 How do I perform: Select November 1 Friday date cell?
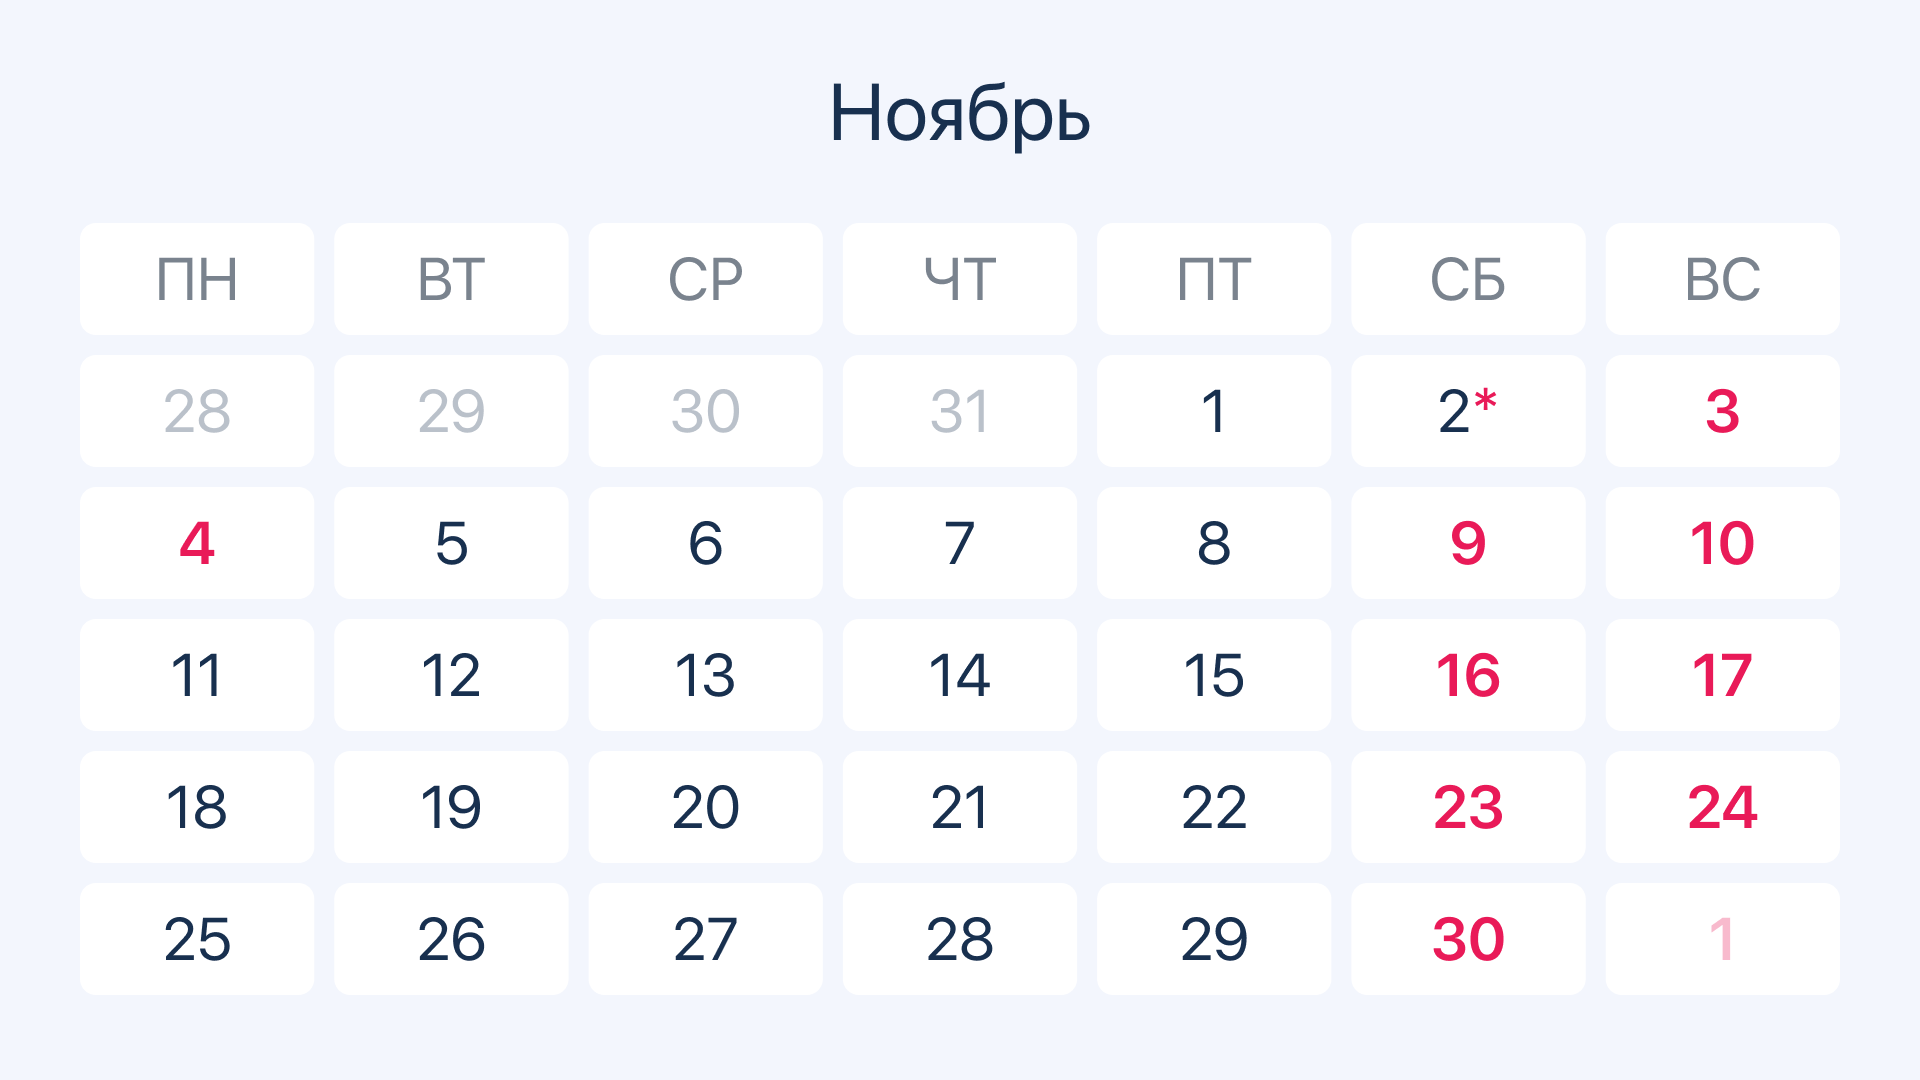coord(1213,411)
